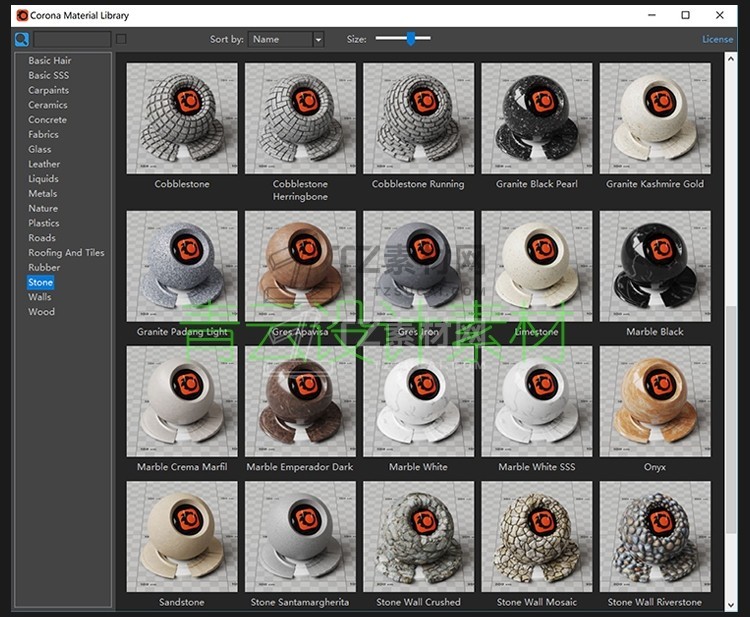This screenshot has width=750, height=617.
Task: Pick the Limestone material preview
Action: click(537, 266)
